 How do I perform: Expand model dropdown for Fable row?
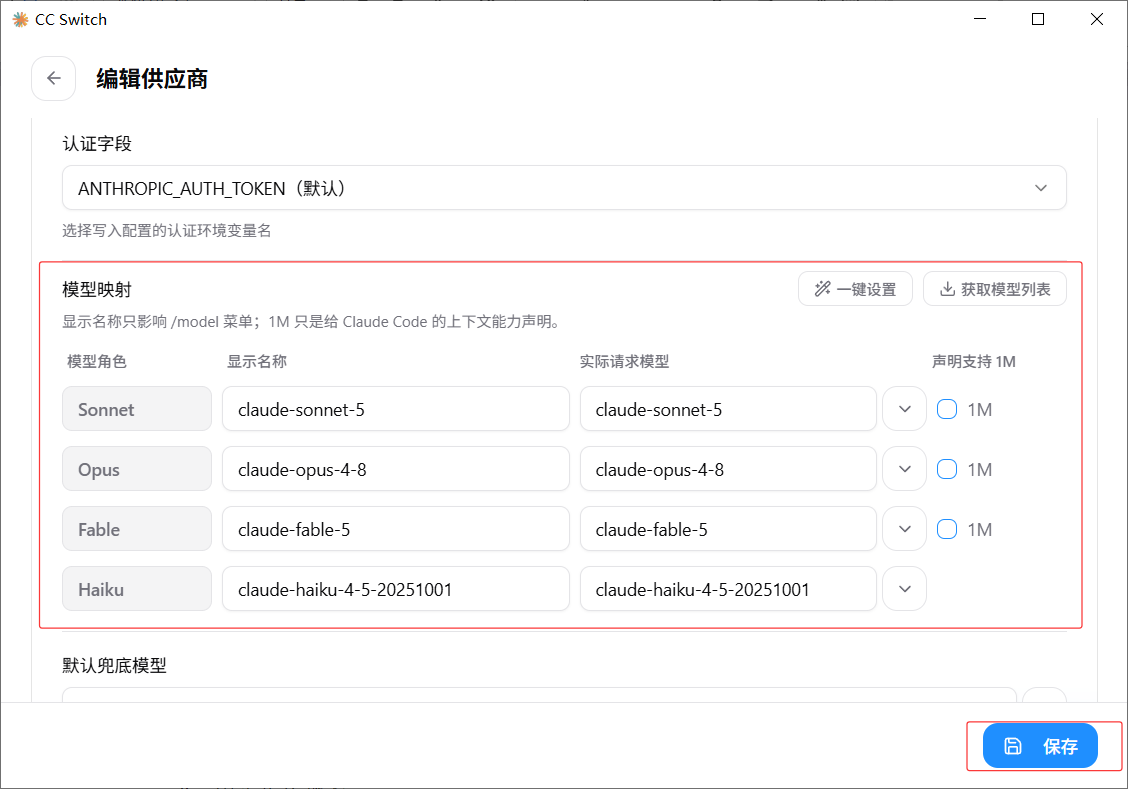[905, 529]
